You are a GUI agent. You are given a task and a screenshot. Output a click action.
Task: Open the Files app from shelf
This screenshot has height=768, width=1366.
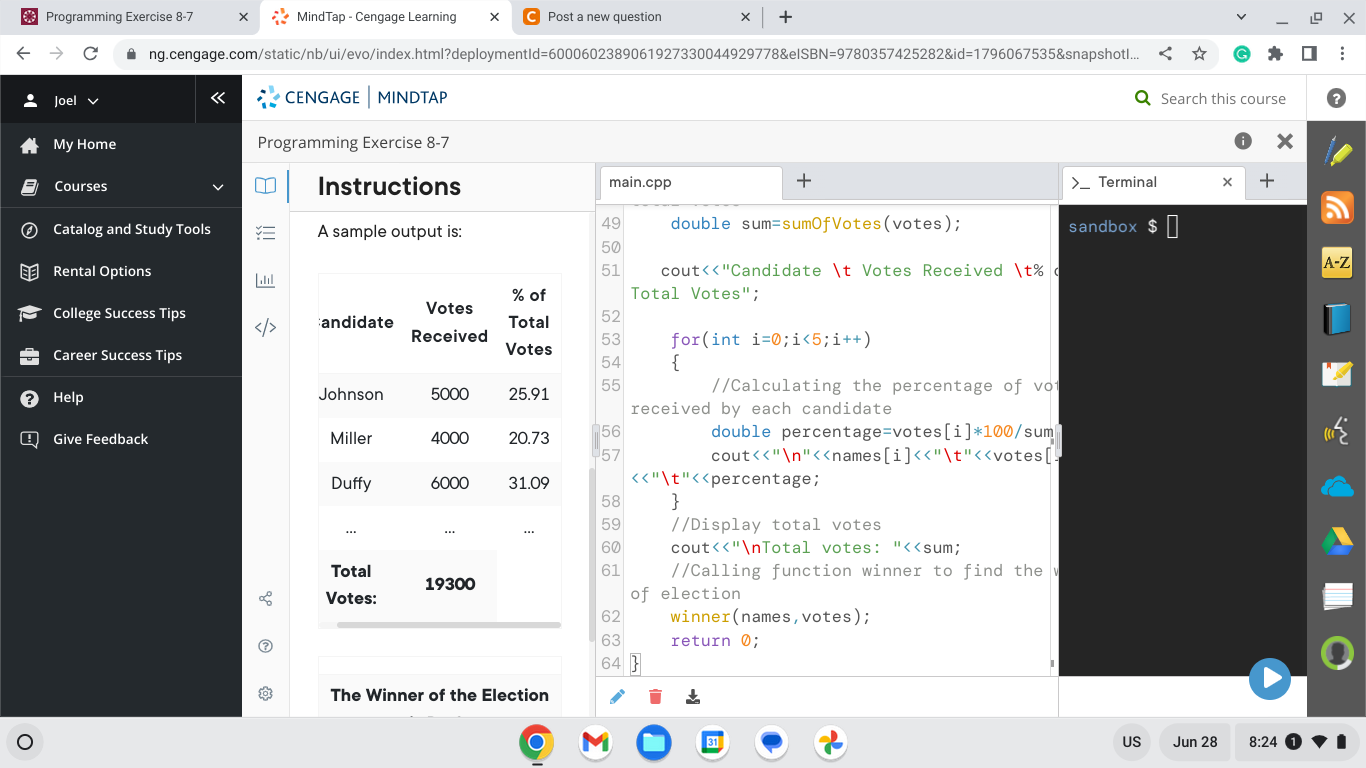(654, 742)
